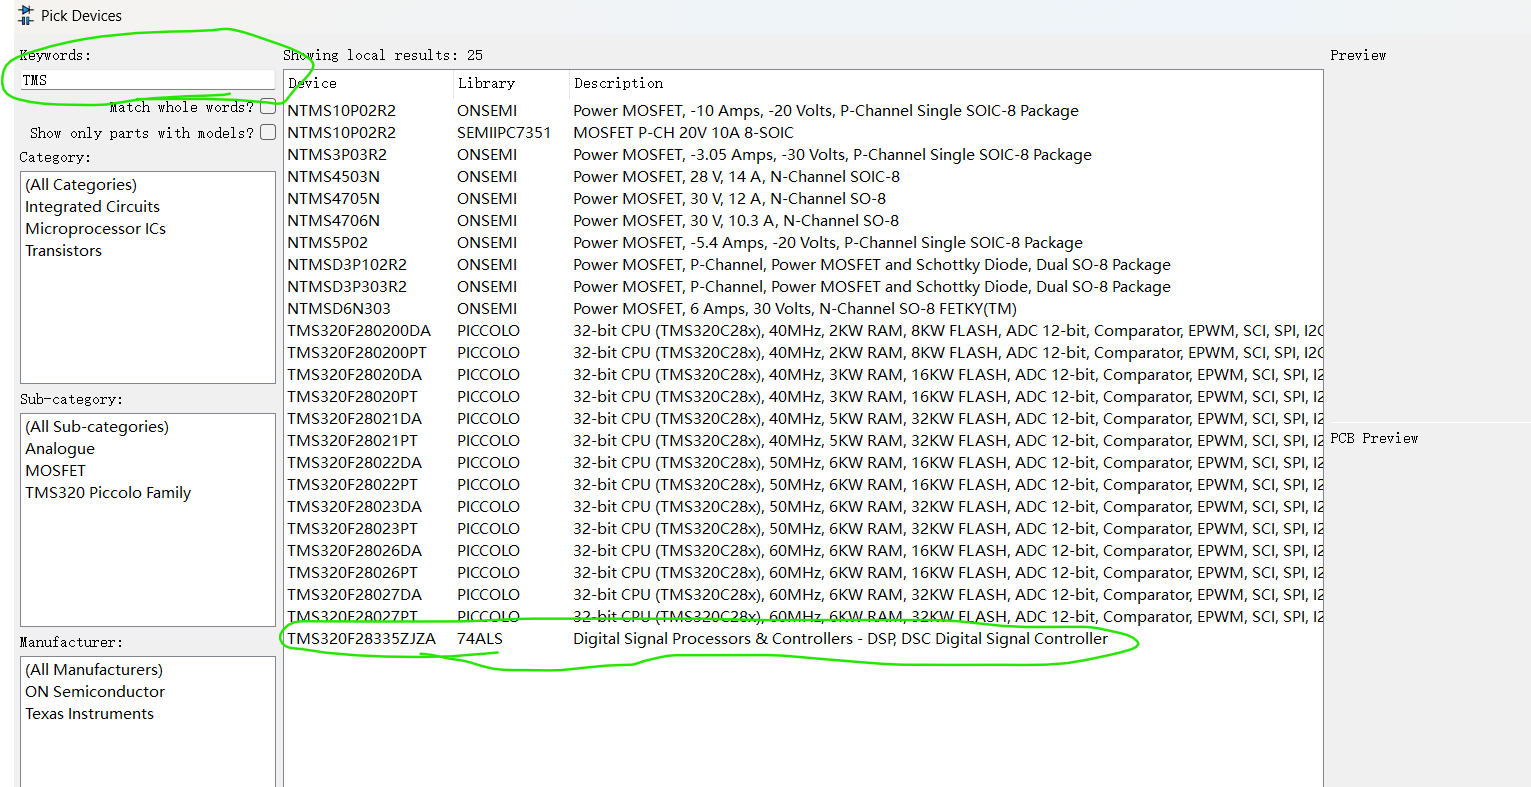Select the NTMS4706N device row
Viewport: 1531px width, 787px height.
click(803, 221)
